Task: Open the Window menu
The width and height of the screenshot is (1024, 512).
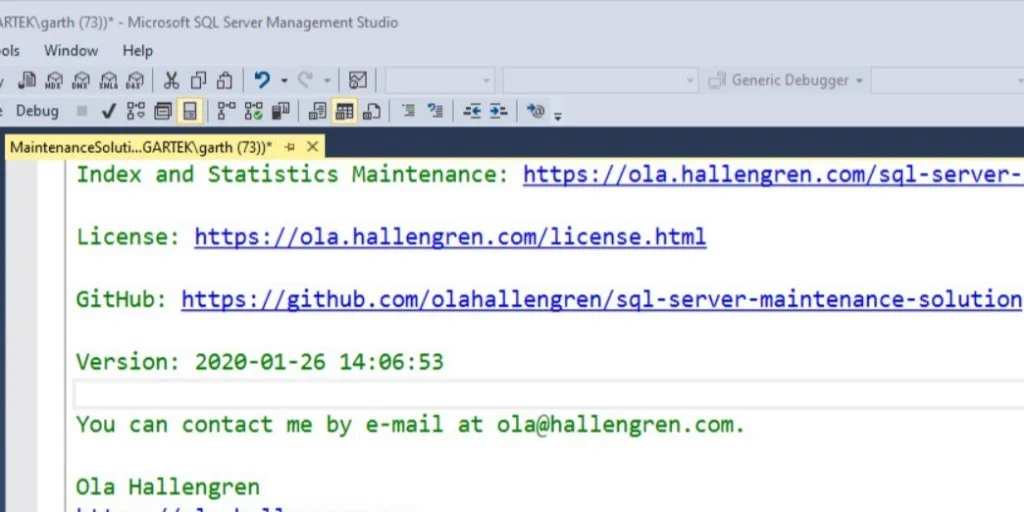Action: click(x=71, y=50)
